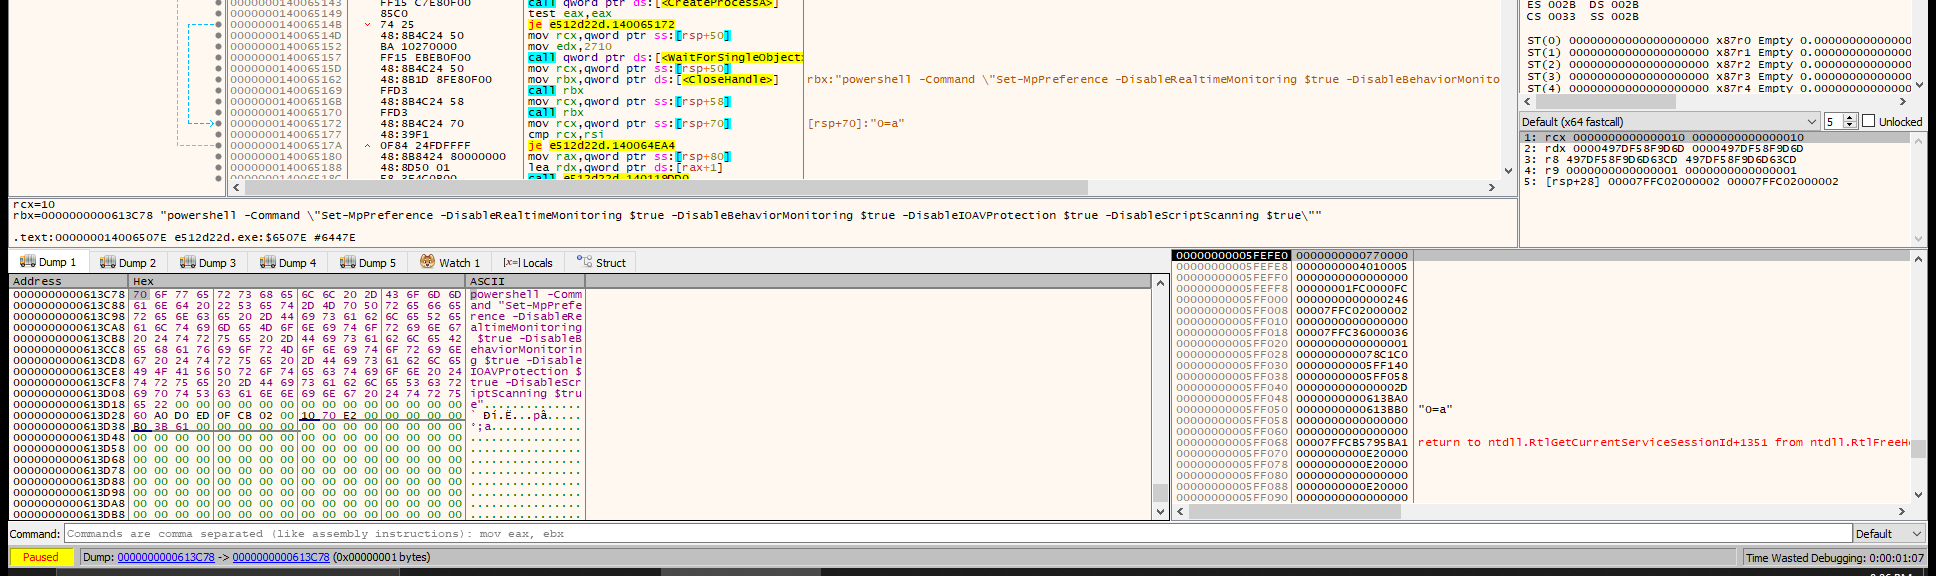The width and height of the screenshot is (1936, 576).
Task: Increase the argument count spinner
Action: pyautogui.click(x=1849, y=118)
